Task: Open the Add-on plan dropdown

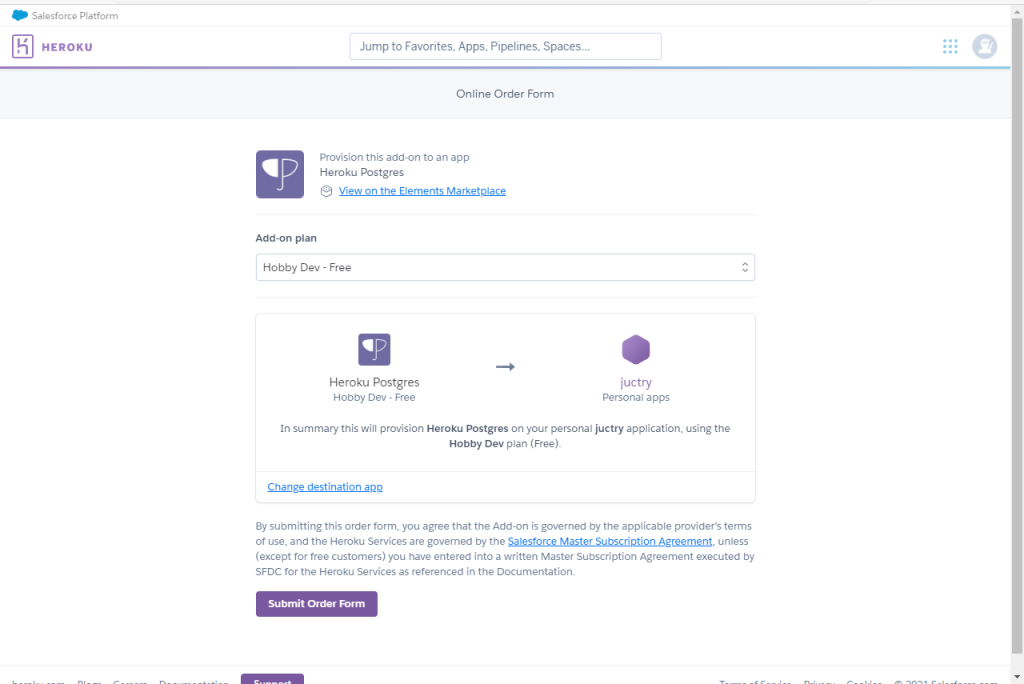Action: 505,267
